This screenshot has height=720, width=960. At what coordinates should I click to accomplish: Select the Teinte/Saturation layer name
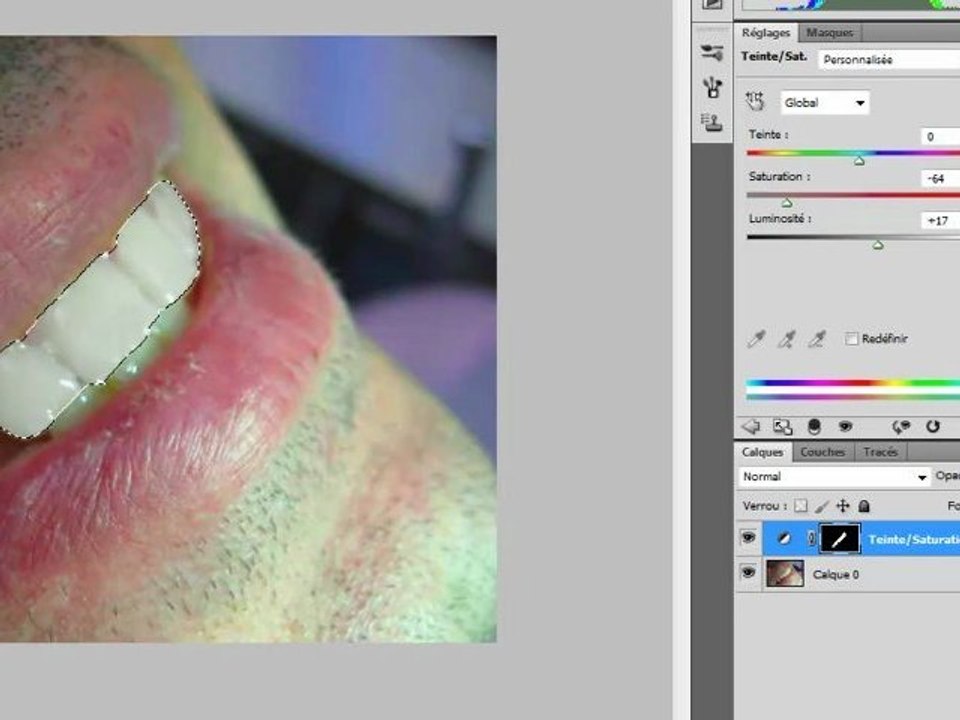[x=914, y=539]
